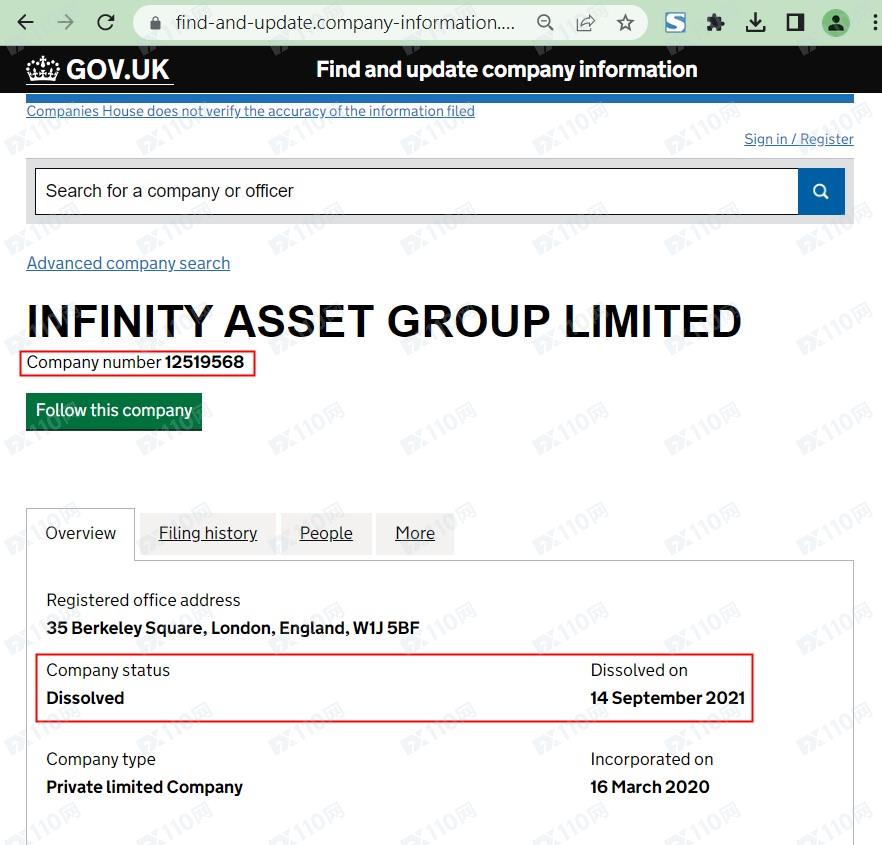
Task: Click the share page icon
Action: click(x=585, y=22)
